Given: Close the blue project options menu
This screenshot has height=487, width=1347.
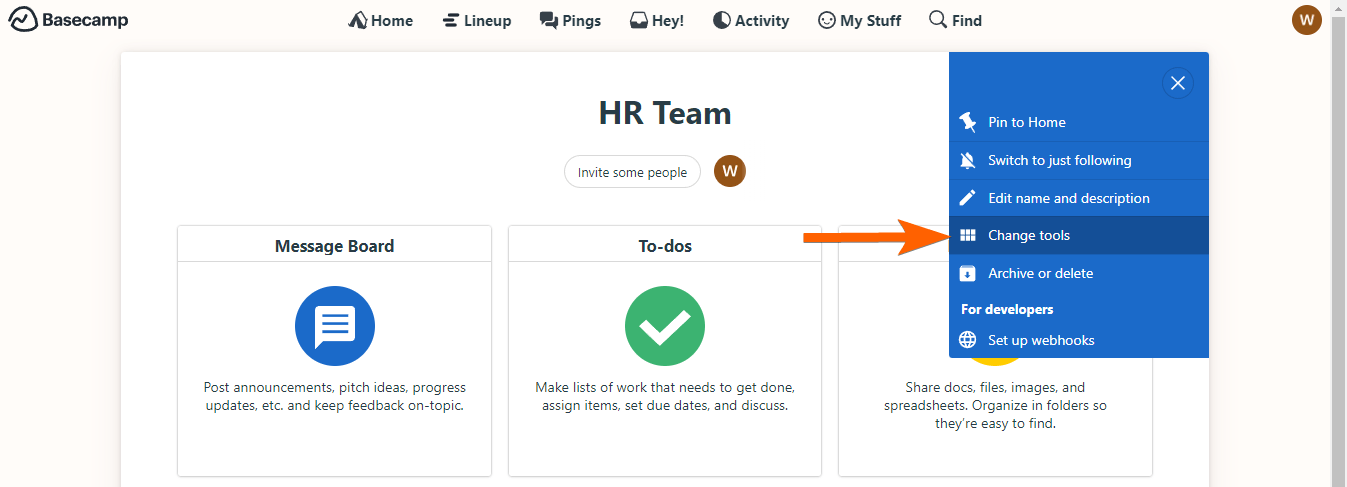Looking at the screenshot, I should [1177, 83].
